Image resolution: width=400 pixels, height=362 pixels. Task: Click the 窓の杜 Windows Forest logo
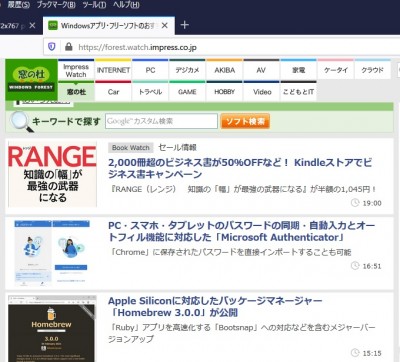tap(31, 80)
